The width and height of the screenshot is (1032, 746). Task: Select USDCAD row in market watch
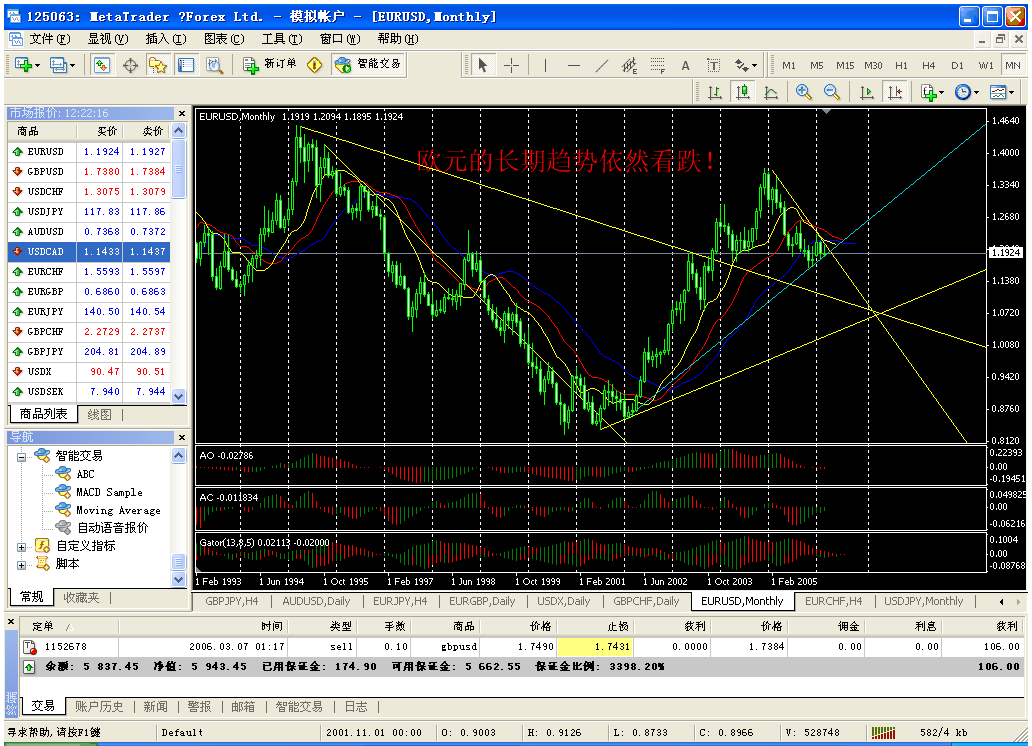89,252
